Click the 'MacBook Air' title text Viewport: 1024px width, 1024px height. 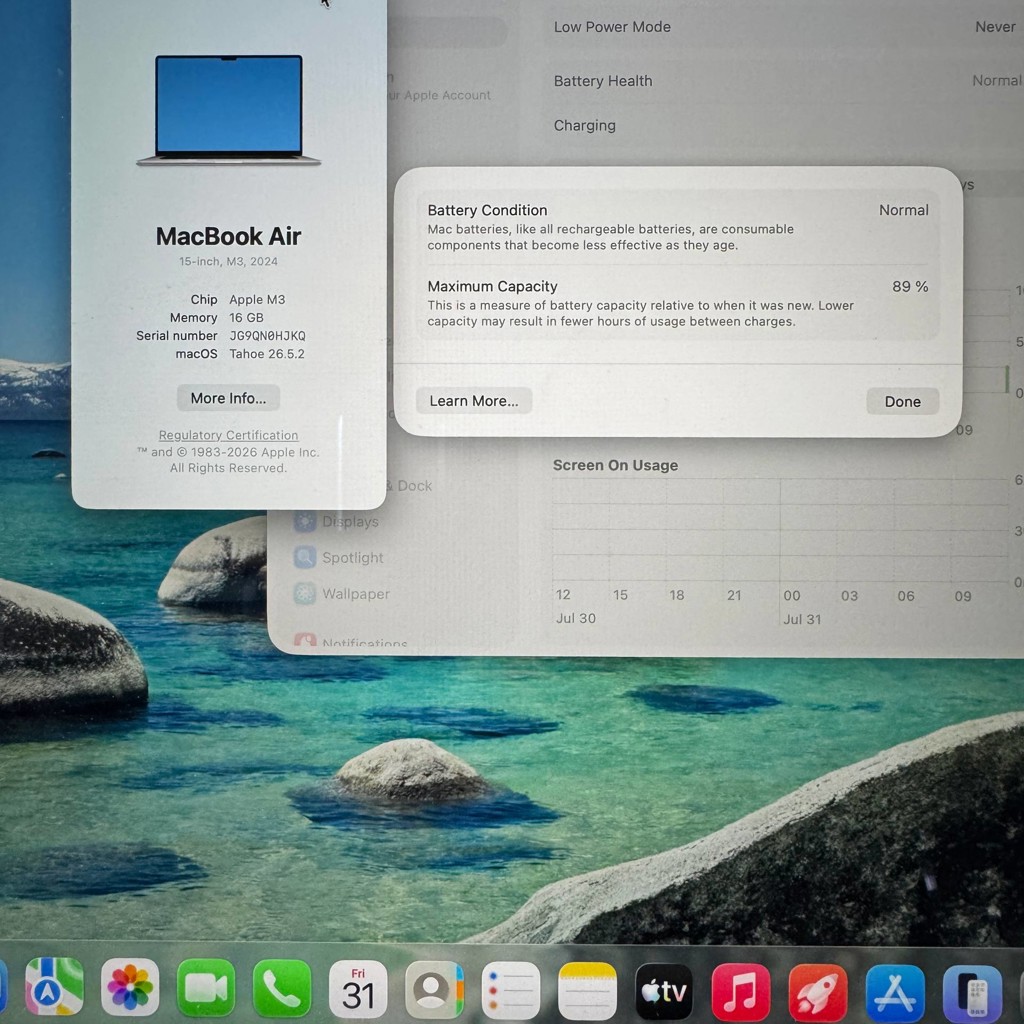point(229,236)
